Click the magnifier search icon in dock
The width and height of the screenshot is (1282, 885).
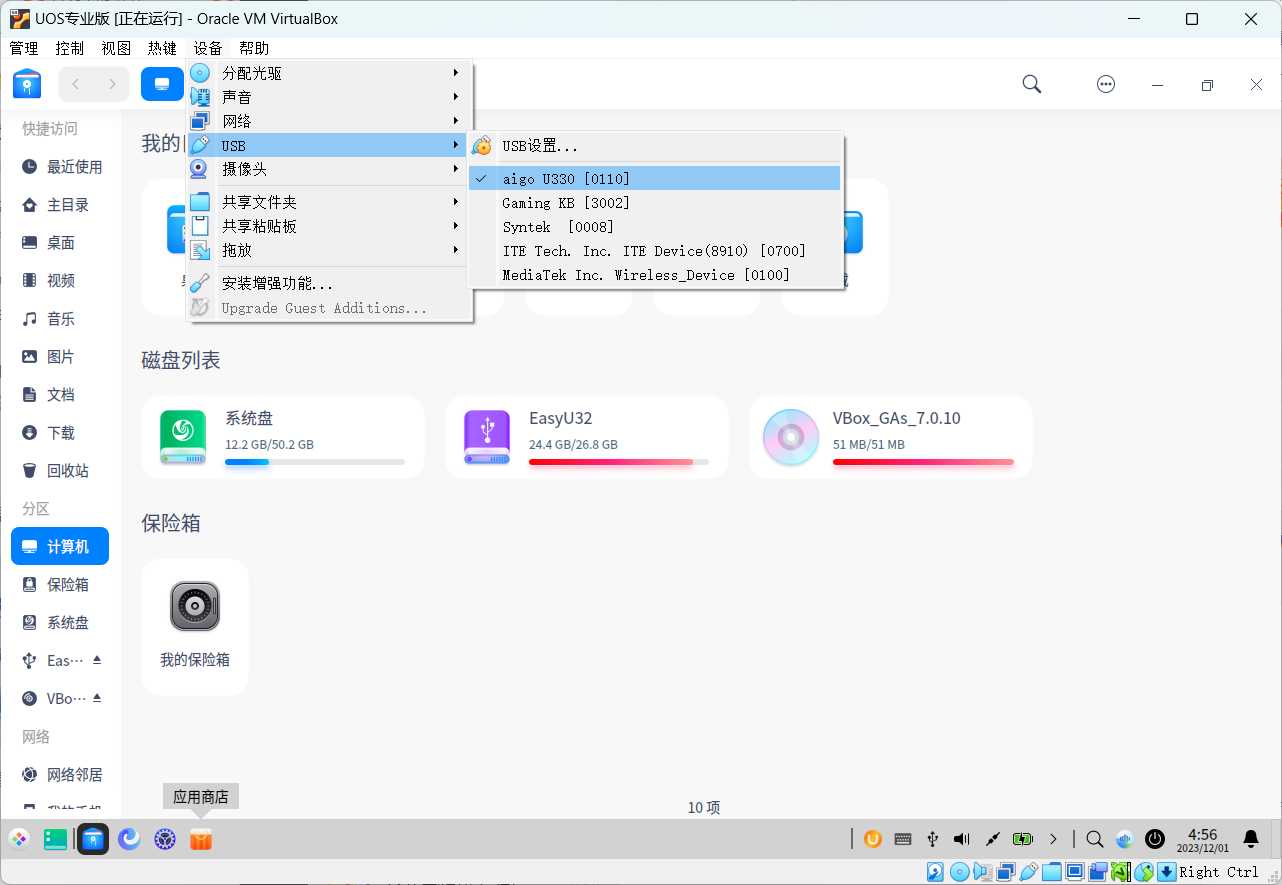[x=1095, y=839]
